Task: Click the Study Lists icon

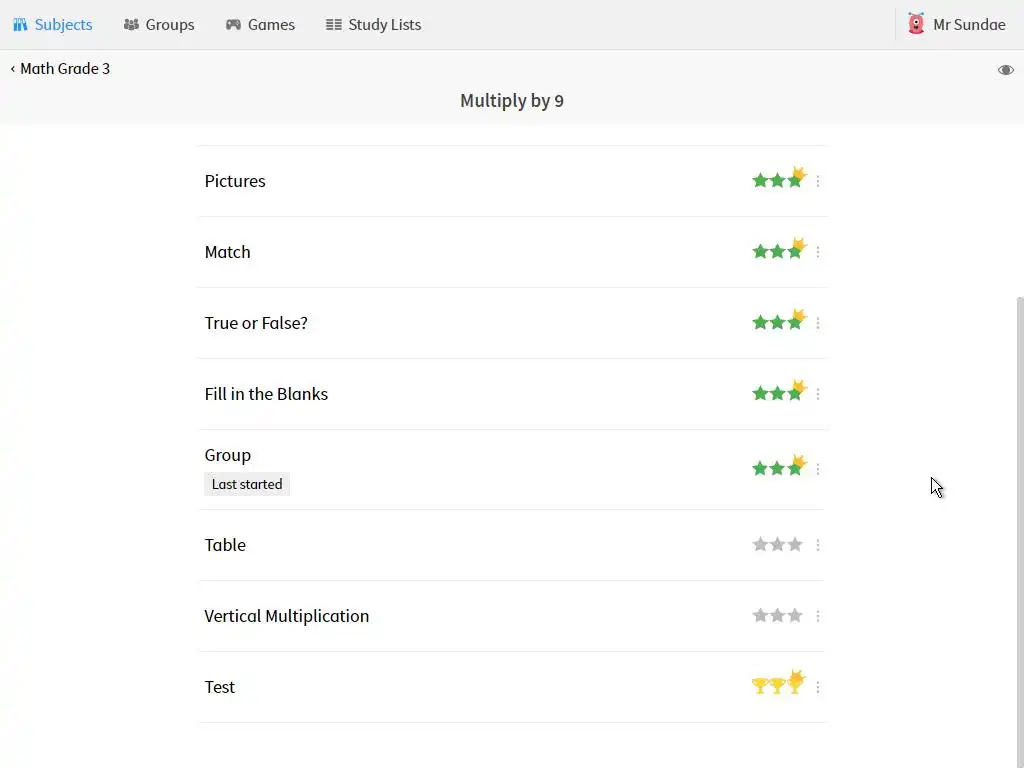Action: pos(334,25)
